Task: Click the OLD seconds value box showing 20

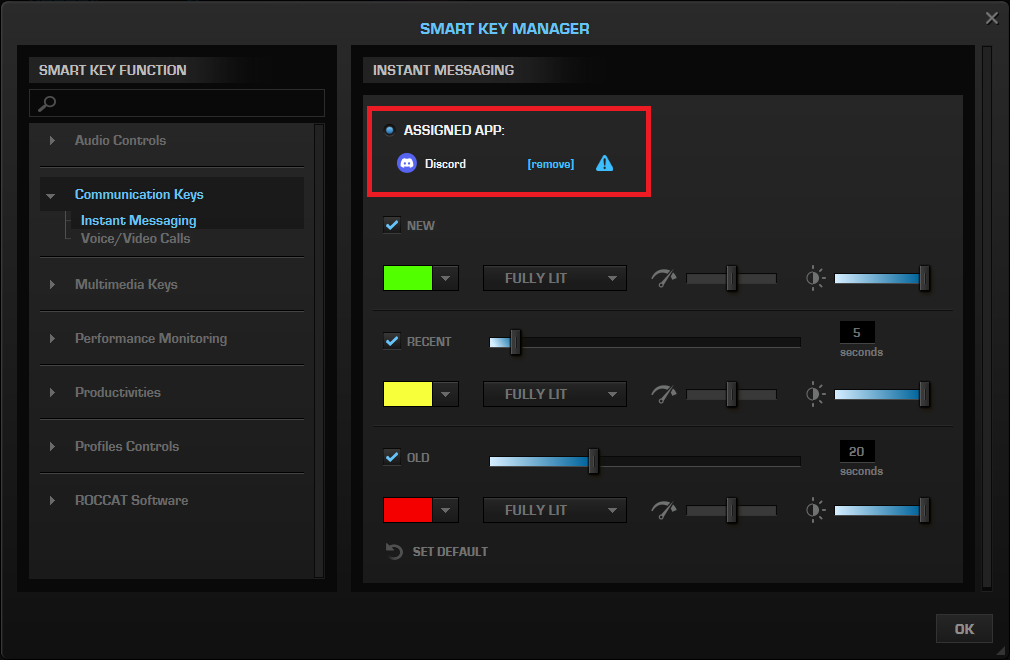Action: [857, 451]
